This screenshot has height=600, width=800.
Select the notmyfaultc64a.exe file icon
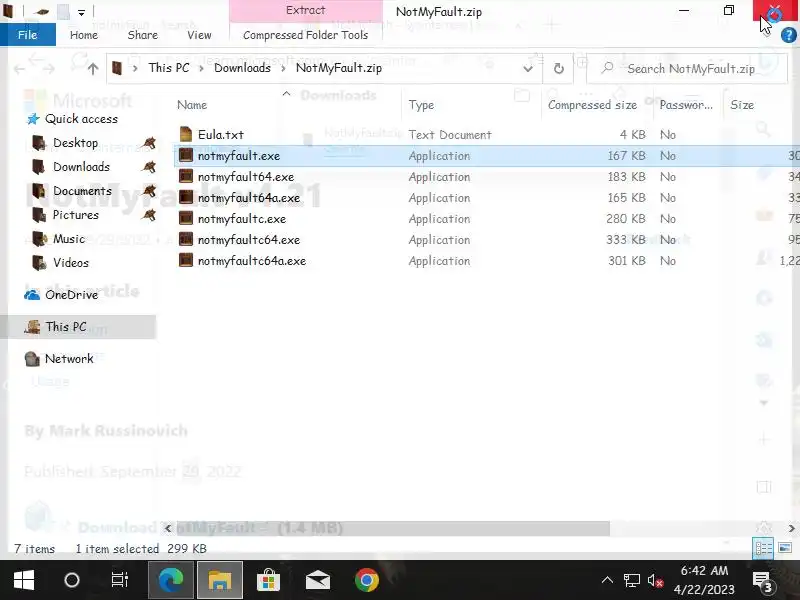click(186, 260)
